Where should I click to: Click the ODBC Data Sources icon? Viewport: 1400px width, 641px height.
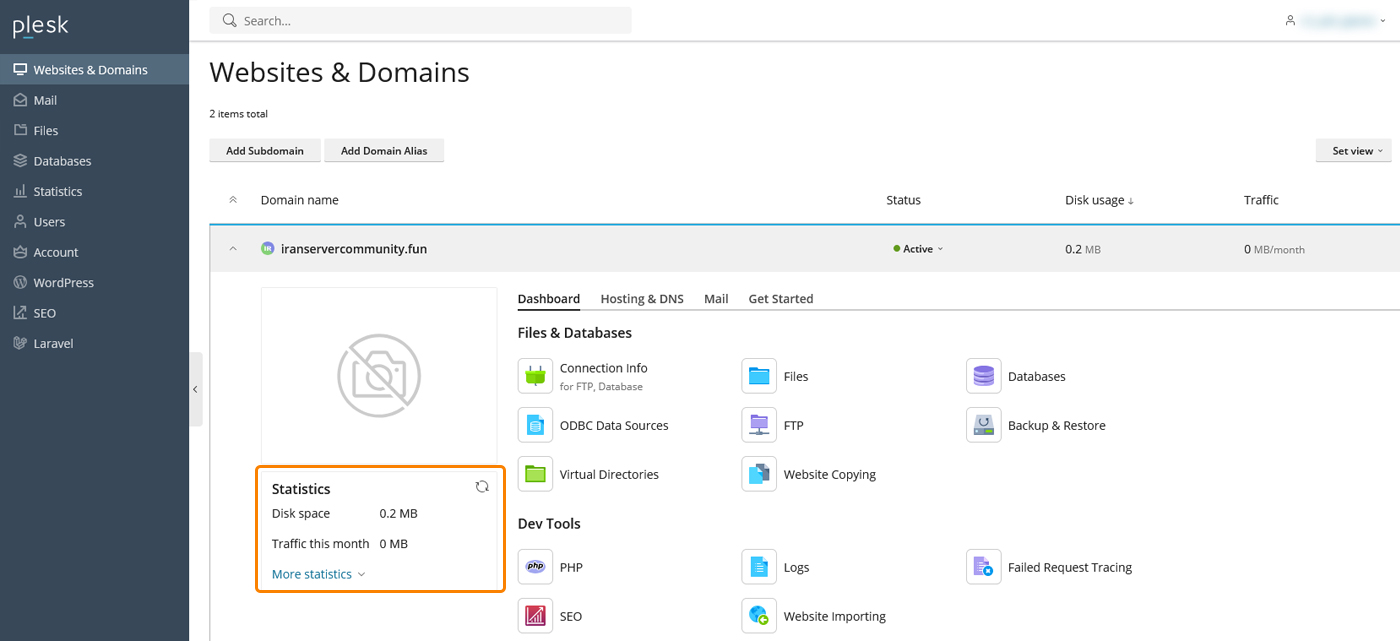pyautogui.click(x=535, y=425)
